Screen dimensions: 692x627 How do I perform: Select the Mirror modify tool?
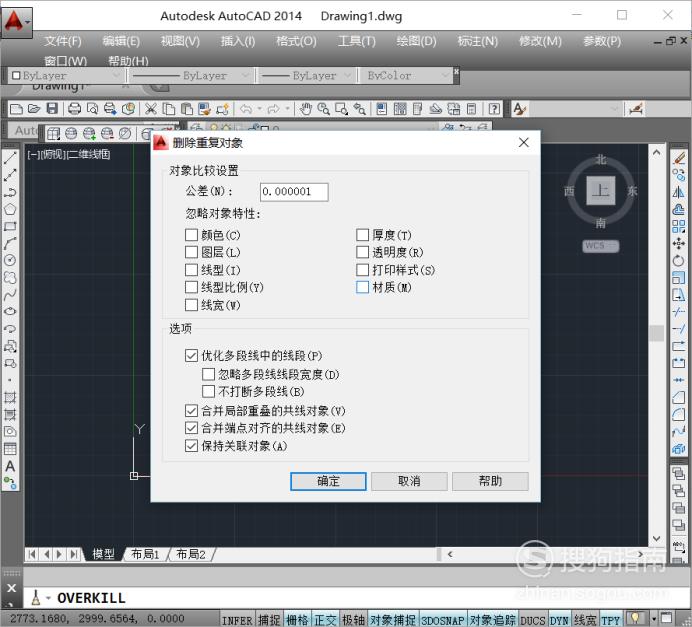pos(679,192)
